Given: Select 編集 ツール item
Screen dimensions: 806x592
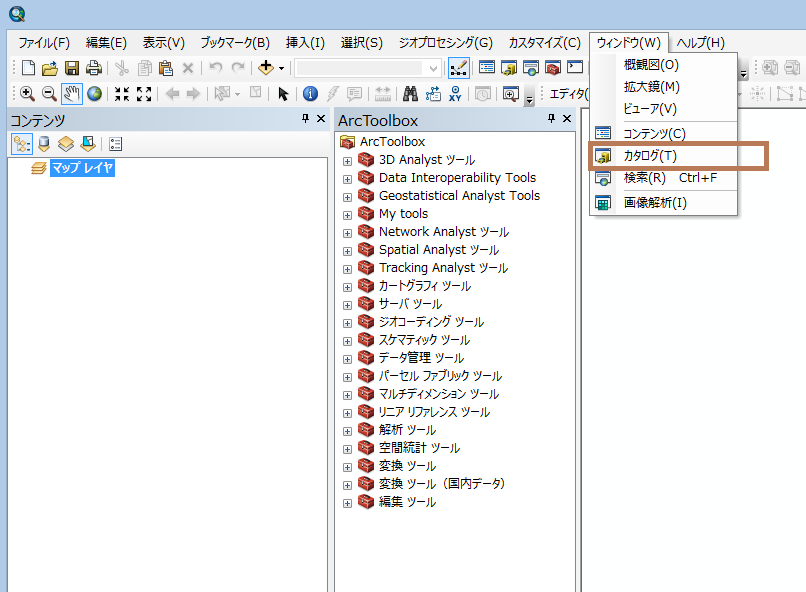Looking at the screenshot, I should click(407, 502).
